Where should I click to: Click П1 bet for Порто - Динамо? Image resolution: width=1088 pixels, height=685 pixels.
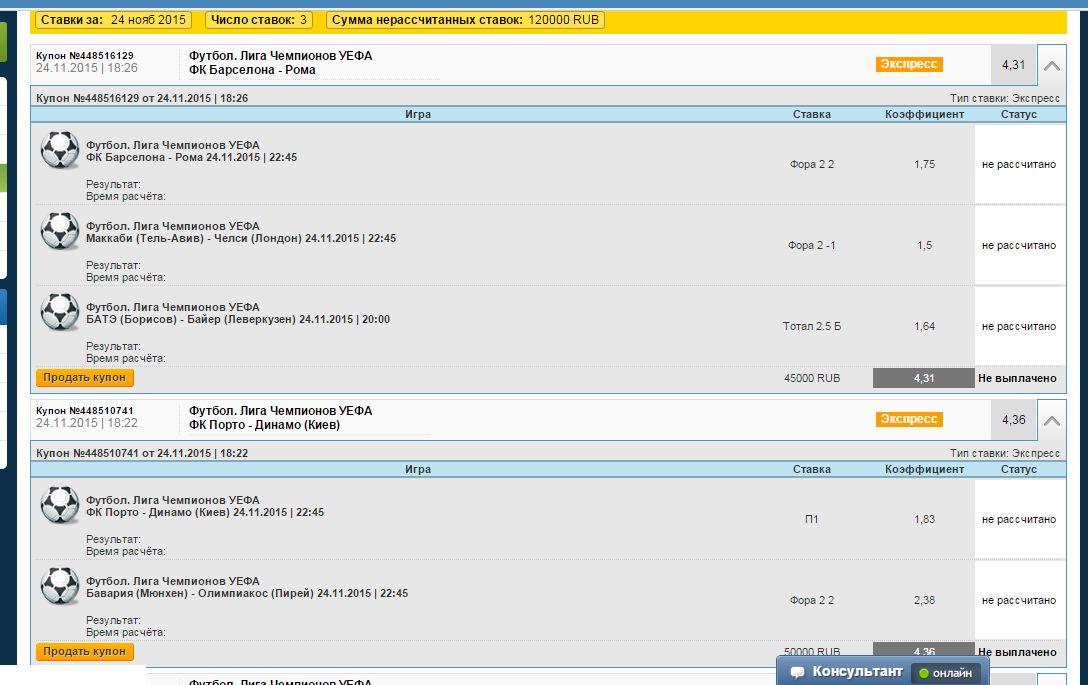point(812,519)
